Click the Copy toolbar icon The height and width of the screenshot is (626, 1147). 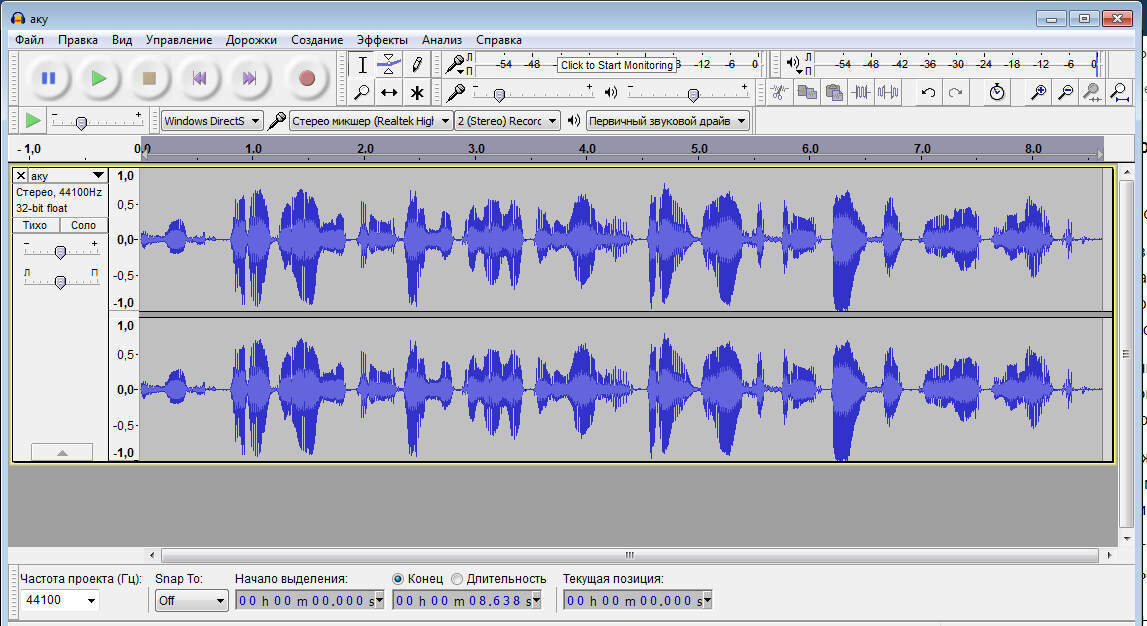[807, 92]
